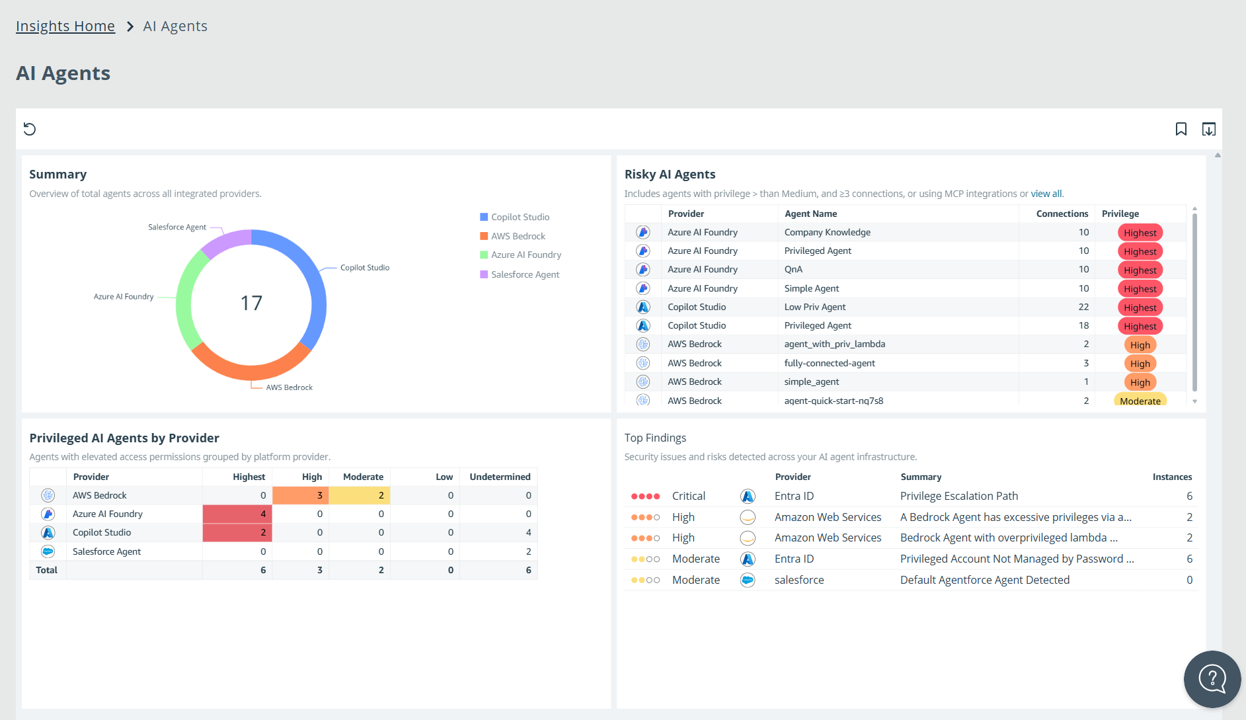The image size is (1246, 720).
Task: Click the download export icon
Action: [1209, 129]
